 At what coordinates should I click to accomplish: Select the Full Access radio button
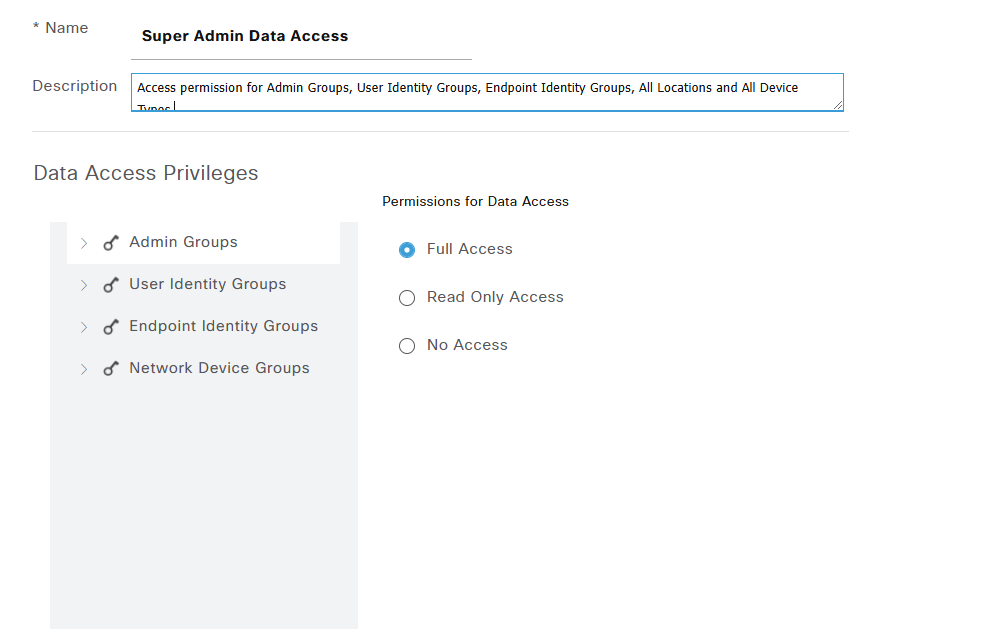[407, 250]
